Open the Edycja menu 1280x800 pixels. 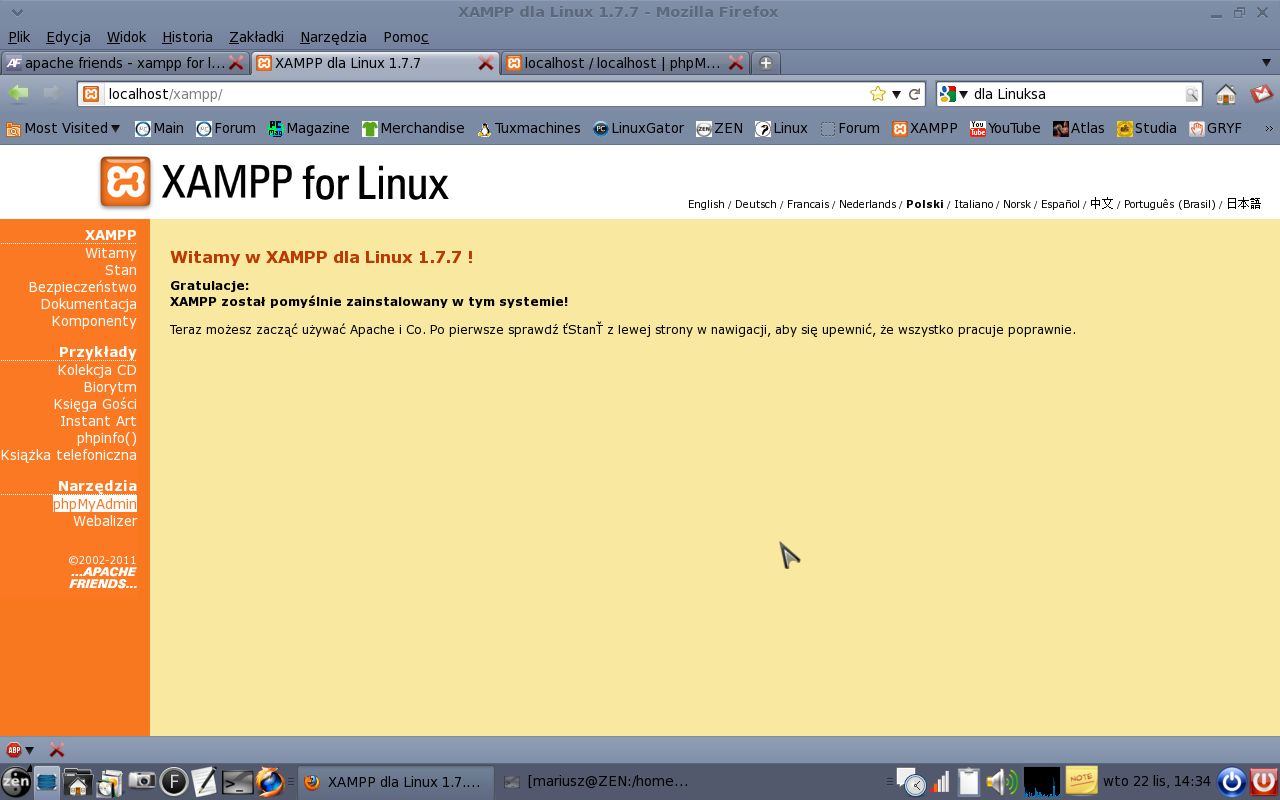coord(68,37)
